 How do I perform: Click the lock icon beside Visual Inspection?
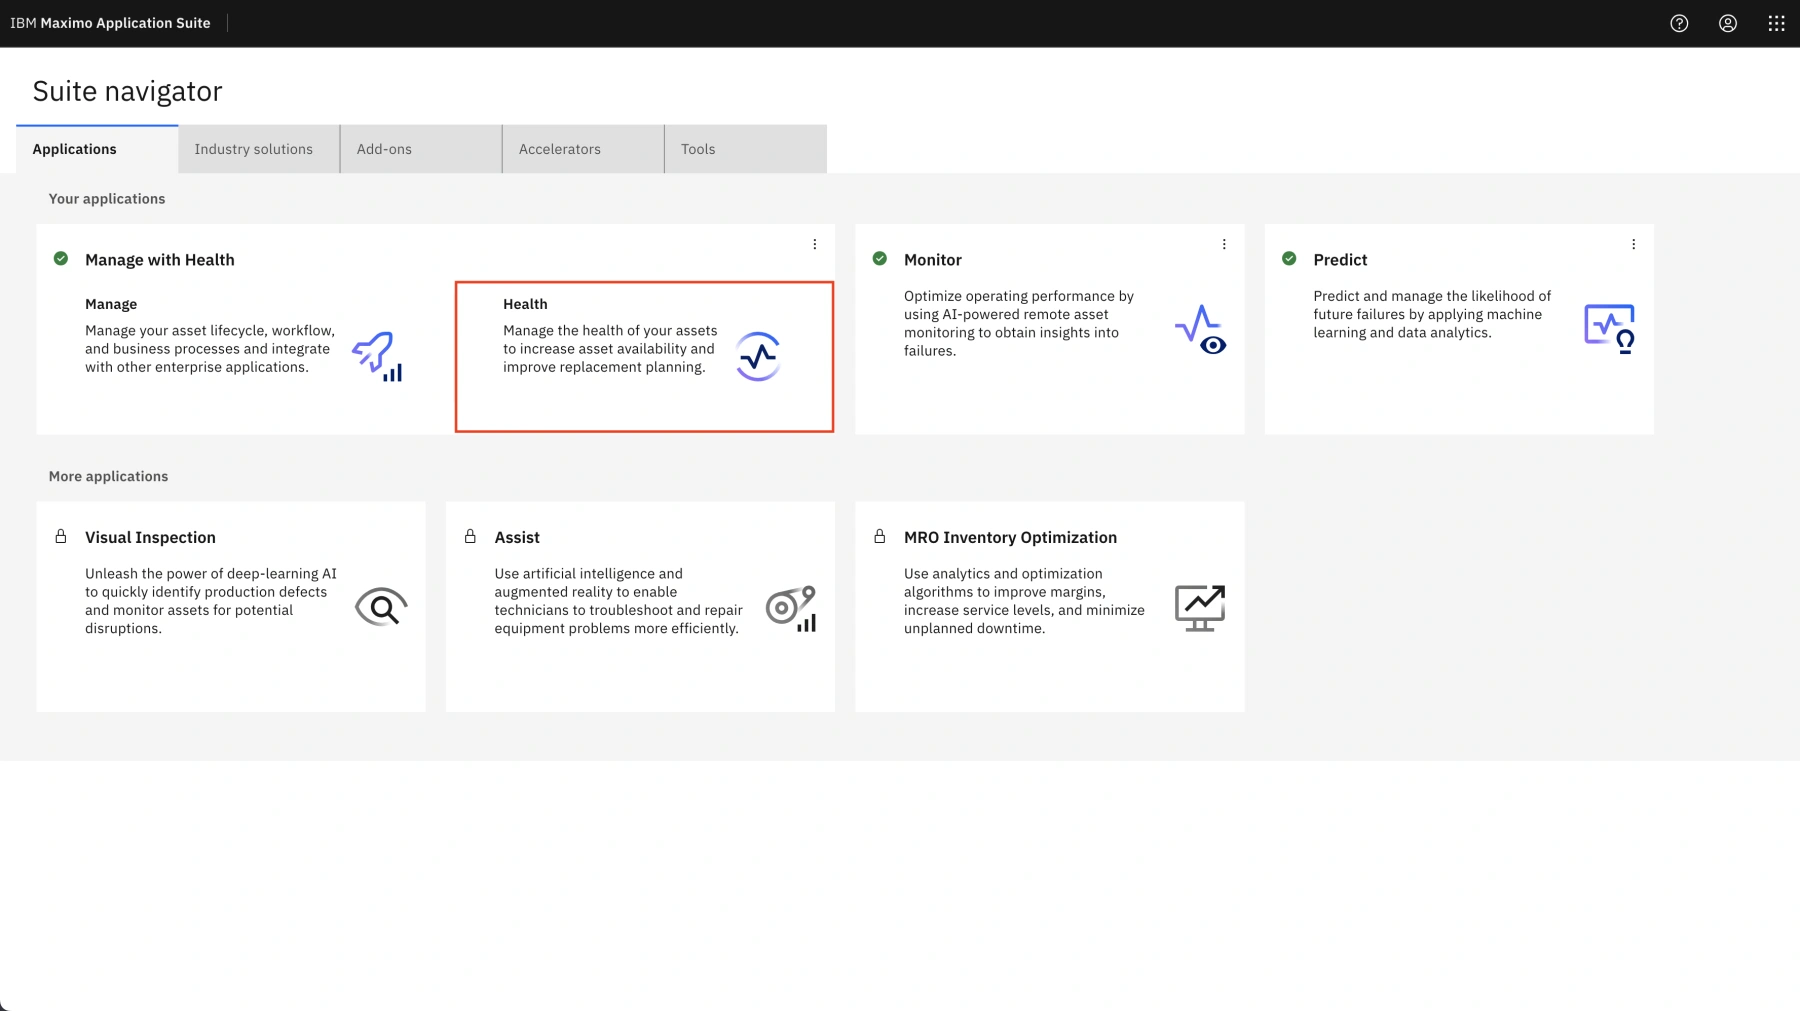tap(61, 537)
